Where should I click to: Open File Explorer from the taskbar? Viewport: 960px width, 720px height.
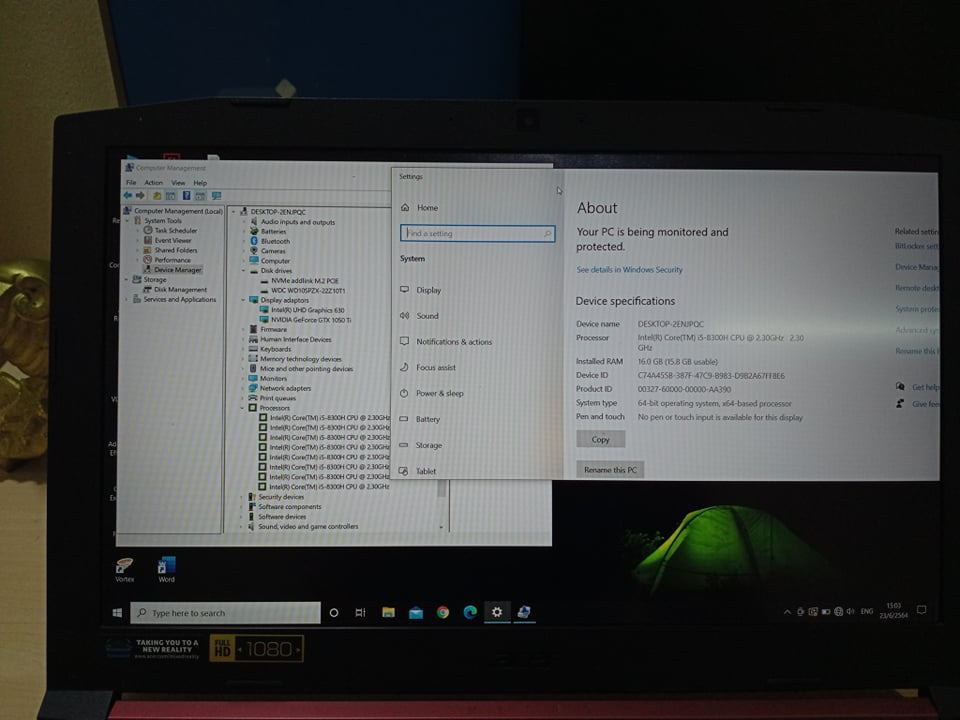[388, 612]
